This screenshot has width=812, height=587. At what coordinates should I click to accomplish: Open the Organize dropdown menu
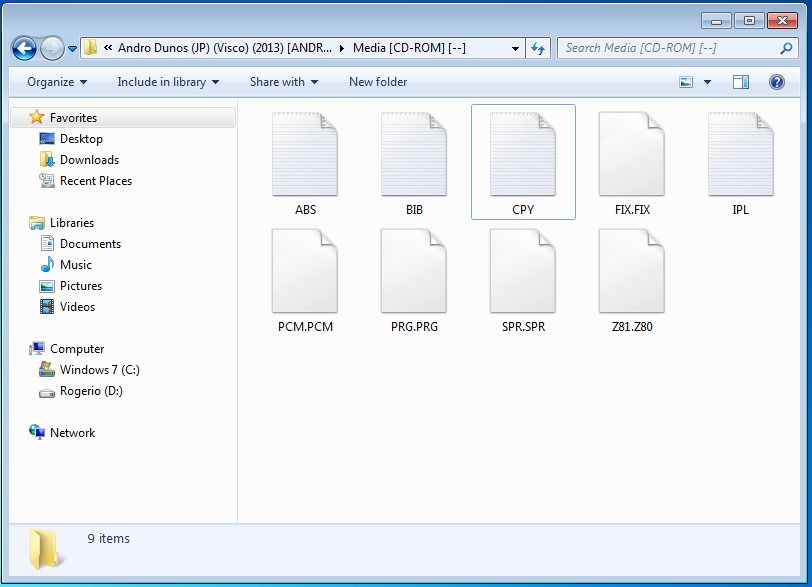point(57,82)
